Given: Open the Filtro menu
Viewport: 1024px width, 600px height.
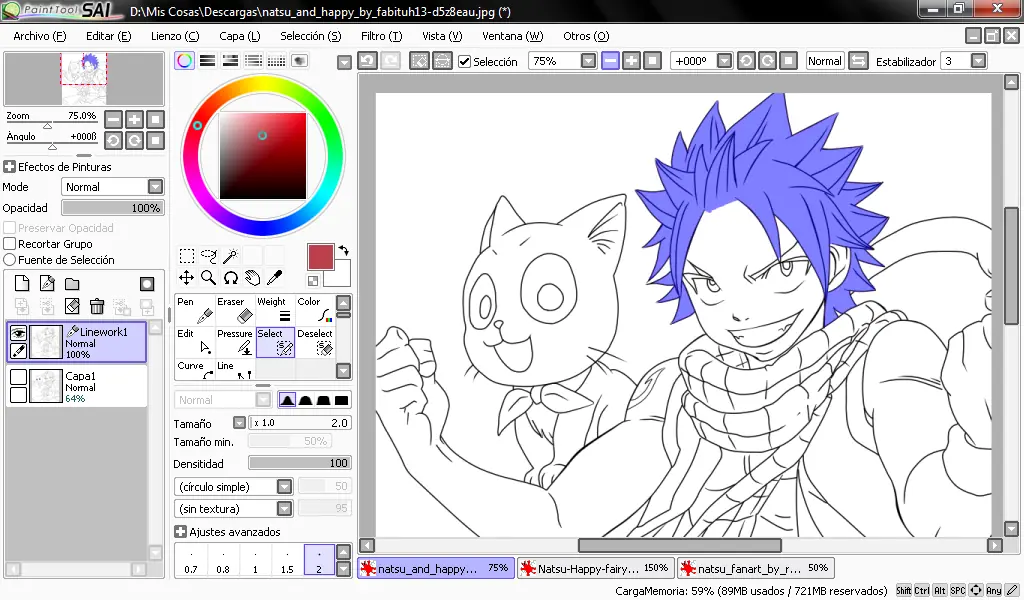Looking at the screenshot, I should point(381,36).
